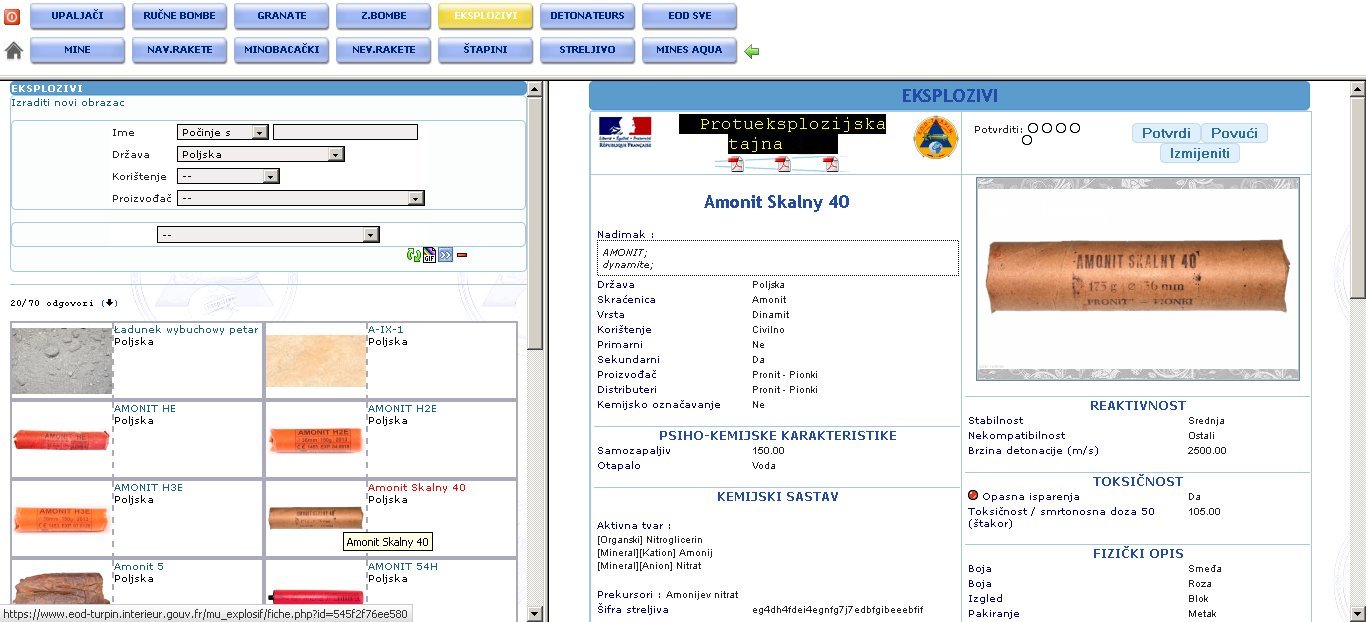Open the unlabeled dropdown below Proizvođač

click(268, 234)
